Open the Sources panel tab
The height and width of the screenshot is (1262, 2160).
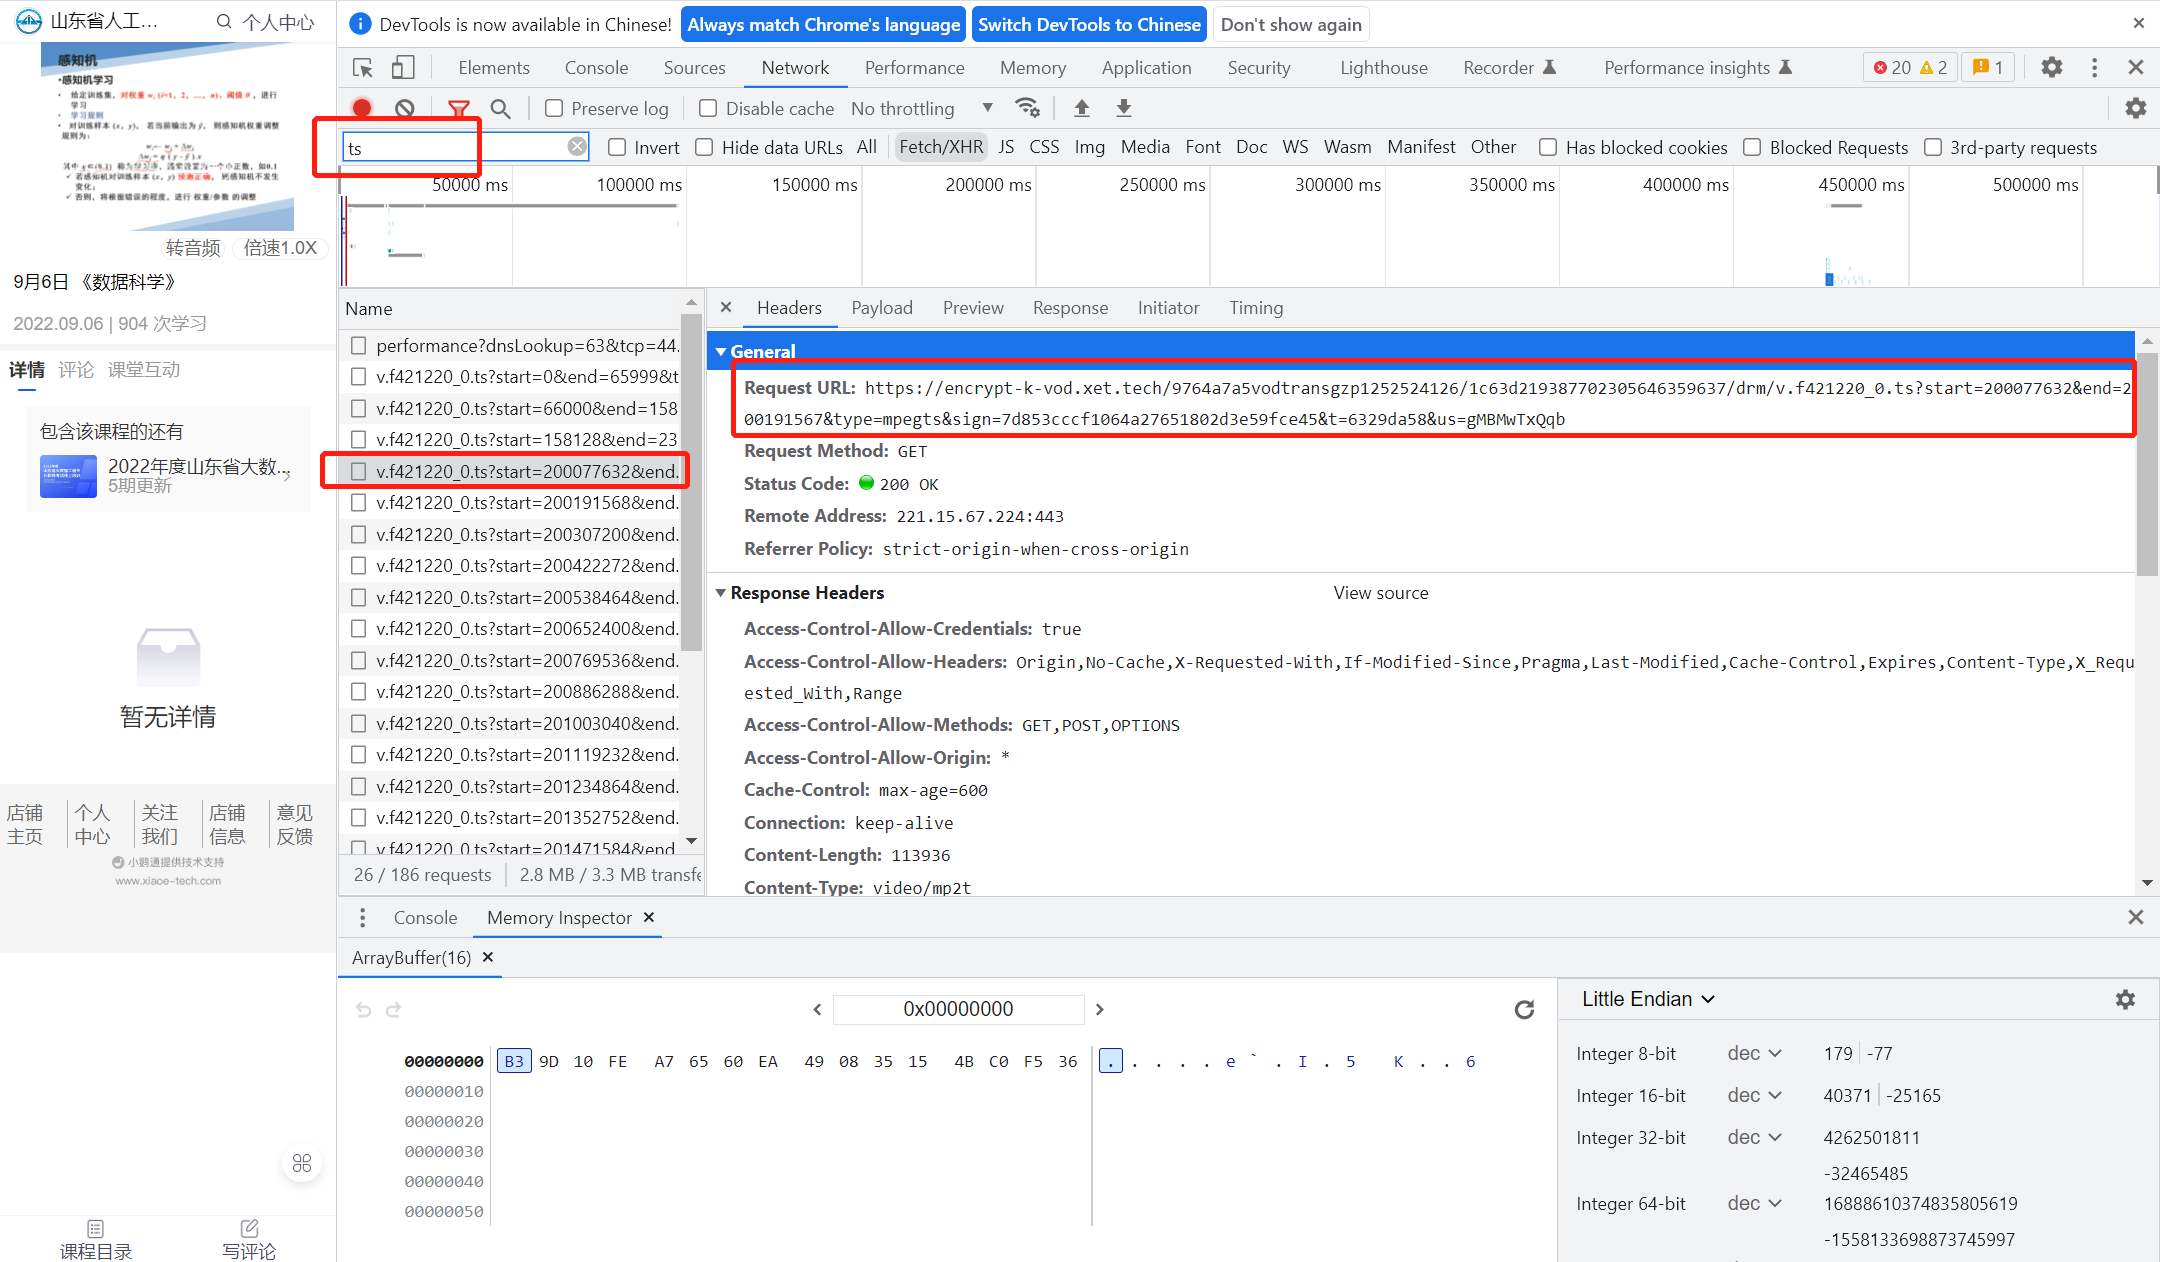click(694, 68)
